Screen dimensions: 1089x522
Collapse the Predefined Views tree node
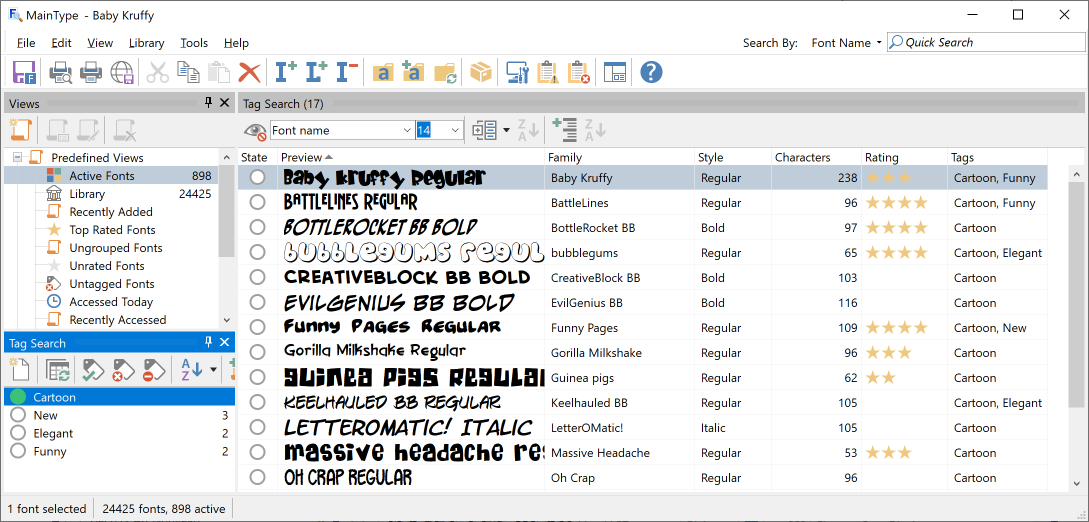pyautogui.click(x=18, y=158)
